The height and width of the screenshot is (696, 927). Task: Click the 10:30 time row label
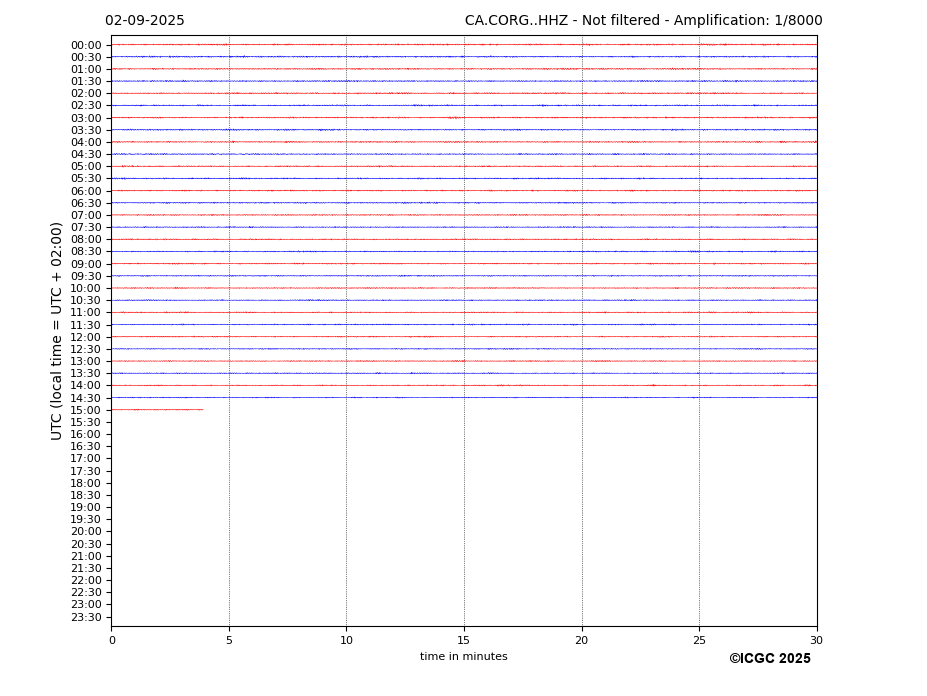86,300
